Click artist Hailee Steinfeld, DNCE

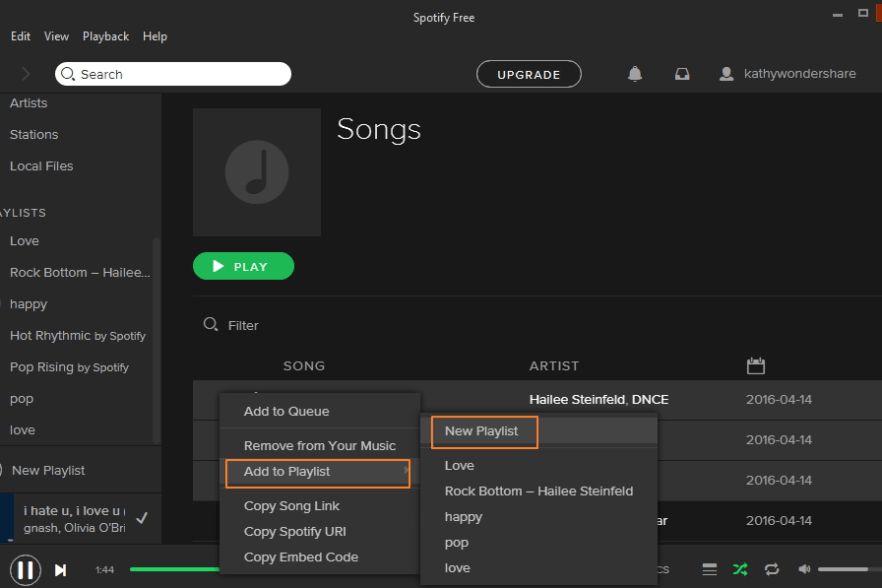tap(598, 400)
